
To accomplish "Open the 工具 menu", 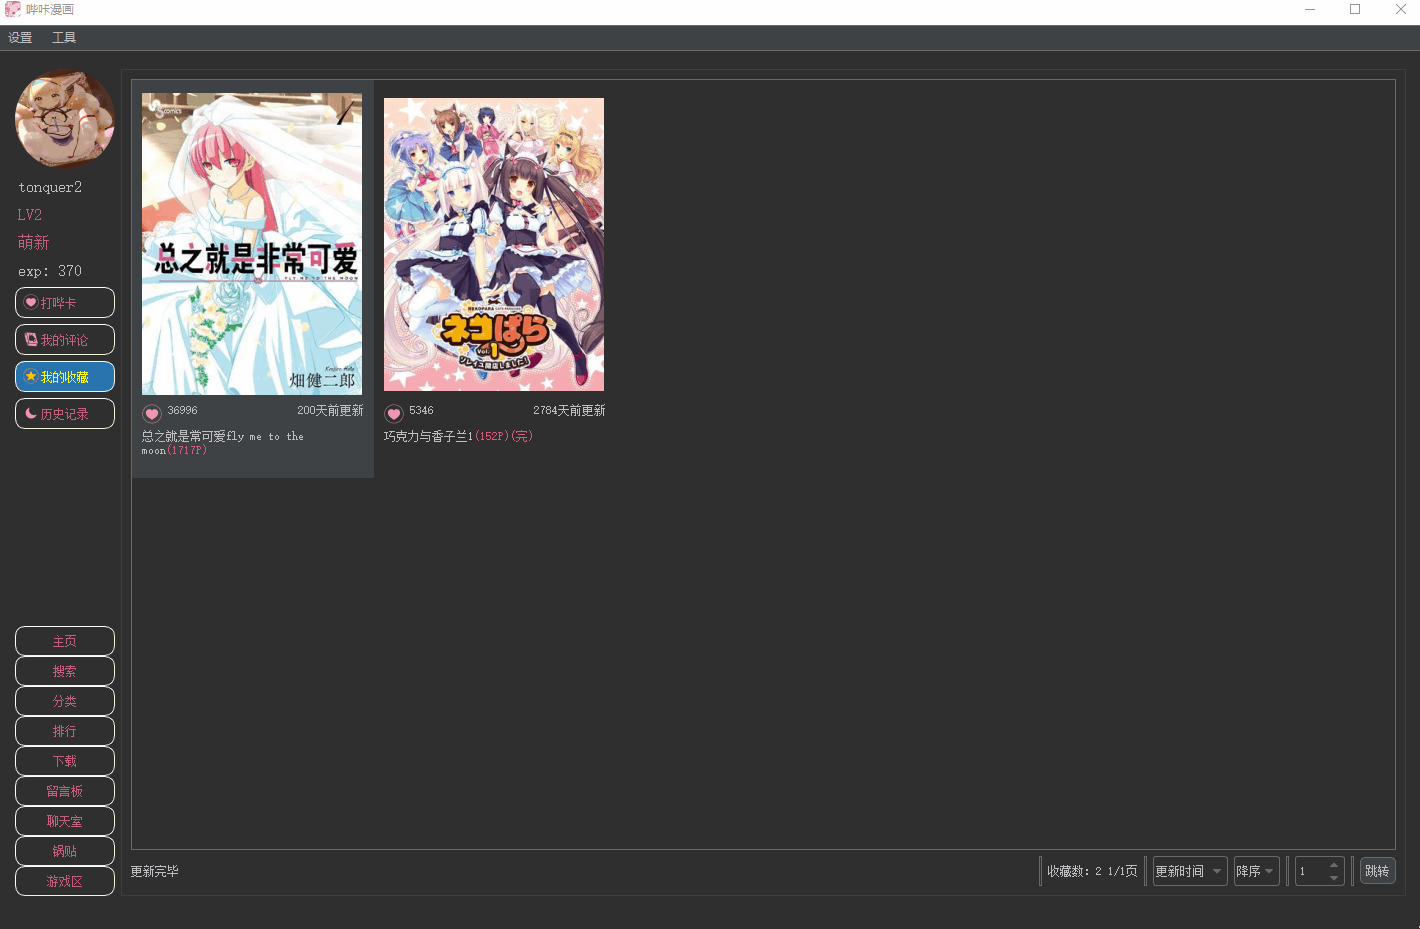I will pos(64,38).
